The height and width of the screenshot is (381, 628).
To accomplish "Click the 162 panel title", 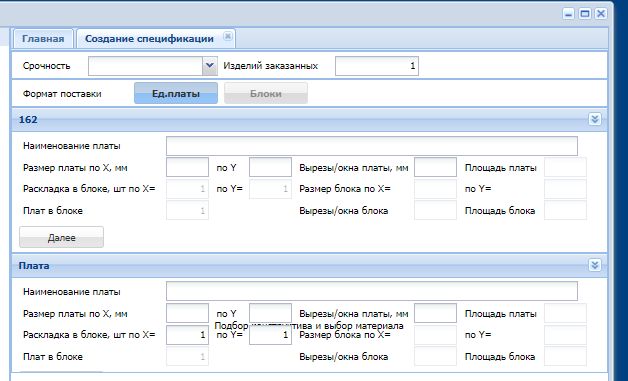I will point(28,119).
